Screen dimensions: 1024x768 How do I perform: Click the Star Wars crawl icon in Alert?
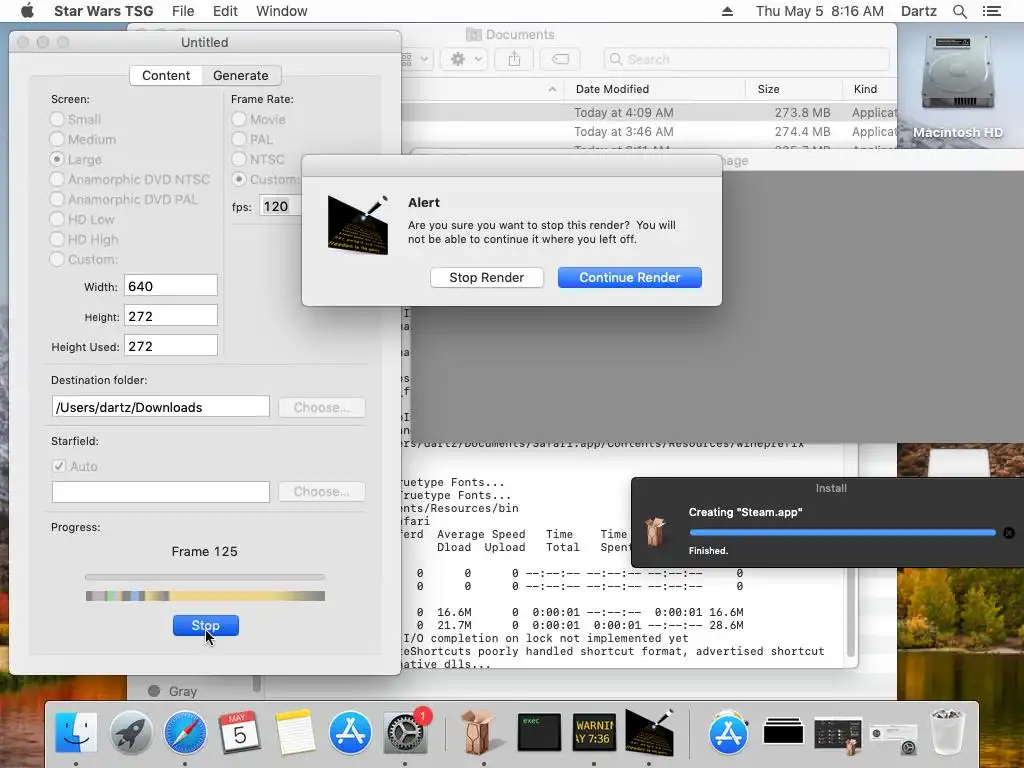coord(358,224)
